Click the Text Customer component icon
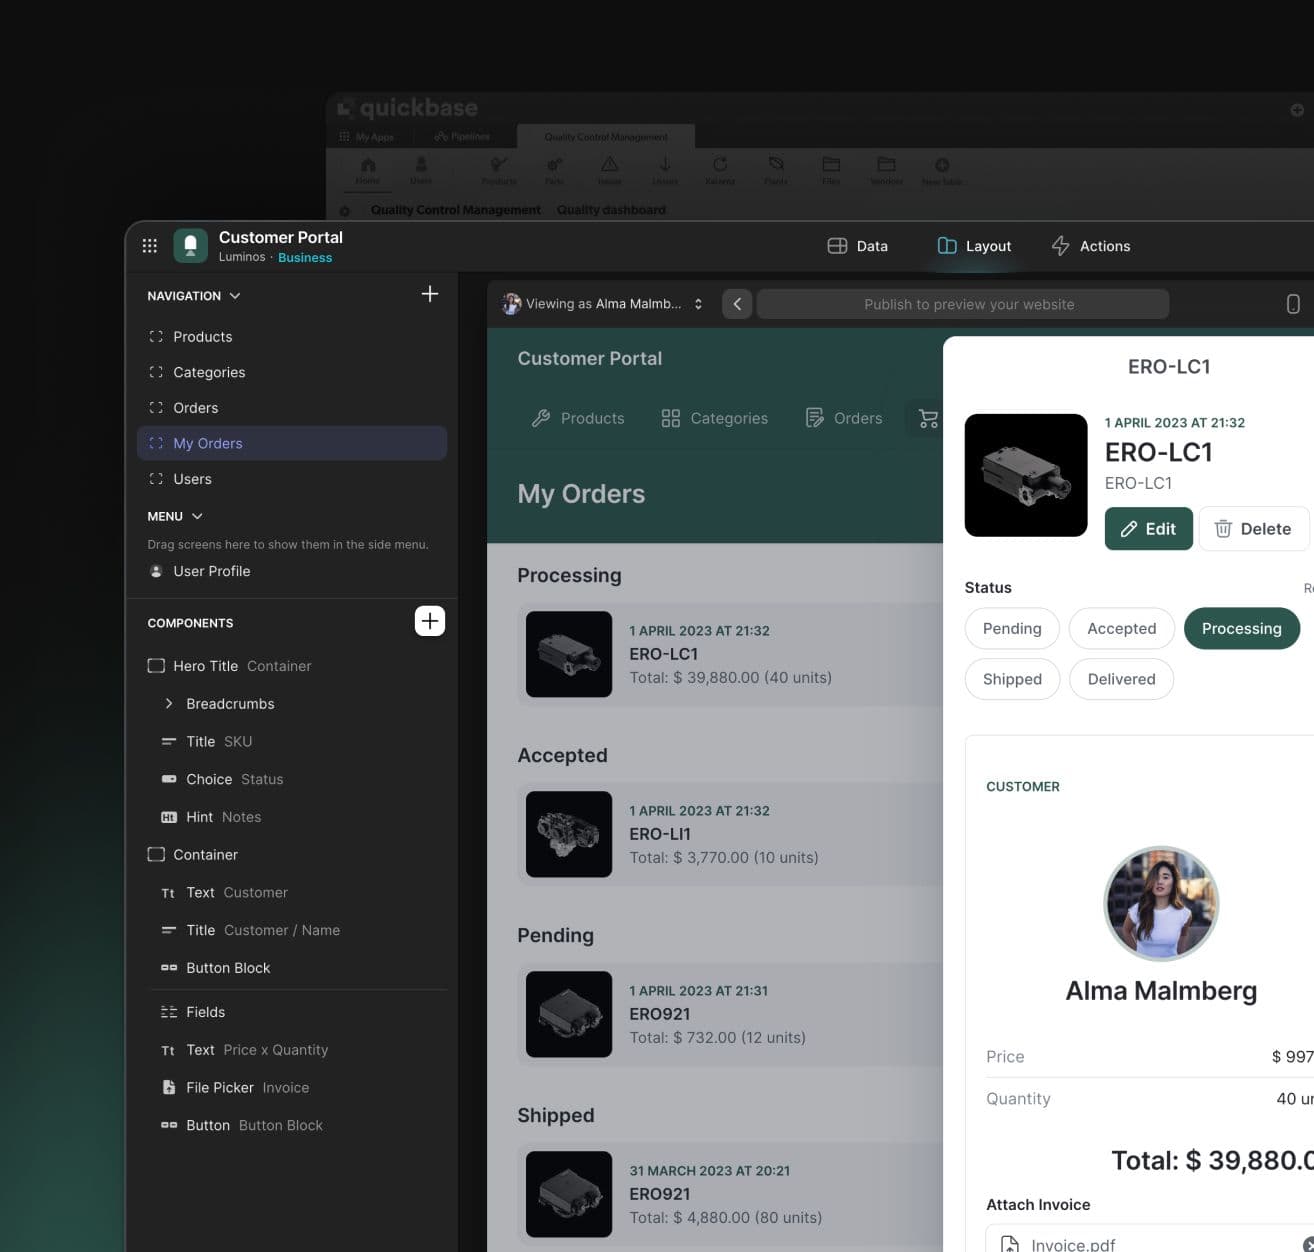 click(168, 893)
